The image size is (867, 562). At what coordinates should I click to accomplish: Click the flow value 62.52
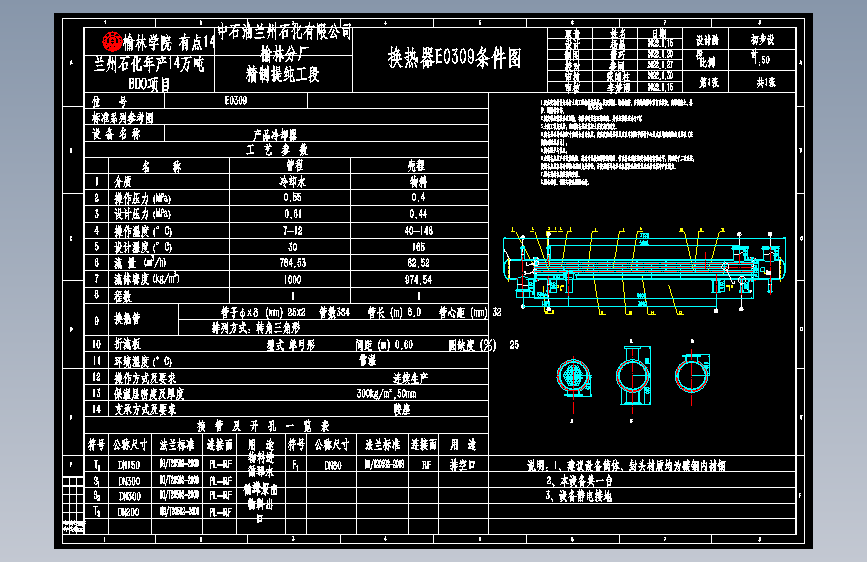[x=418, y=263]
